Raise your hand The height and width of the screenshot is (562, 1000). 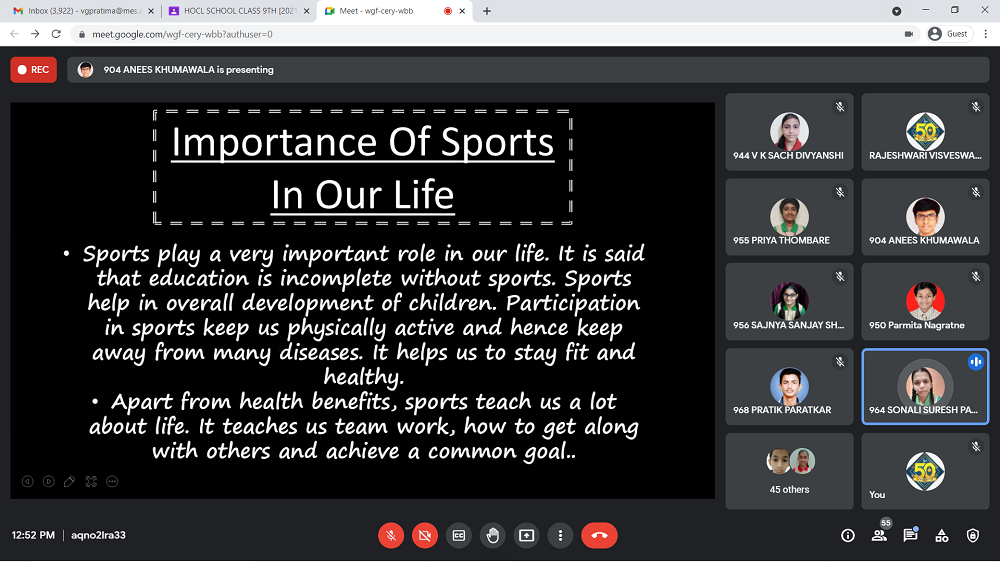[493, 535]
